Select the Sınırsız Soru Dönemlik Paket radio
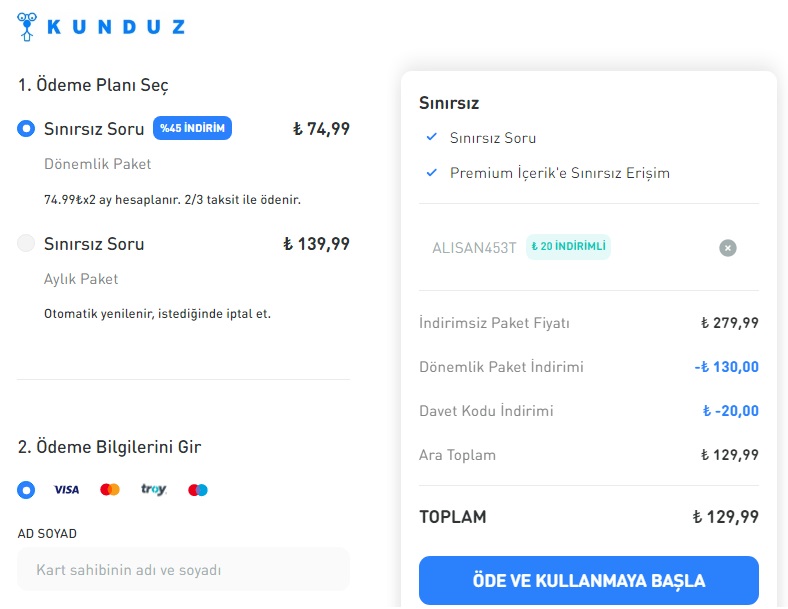Screen dimensions: 788x609 [26, 129]
